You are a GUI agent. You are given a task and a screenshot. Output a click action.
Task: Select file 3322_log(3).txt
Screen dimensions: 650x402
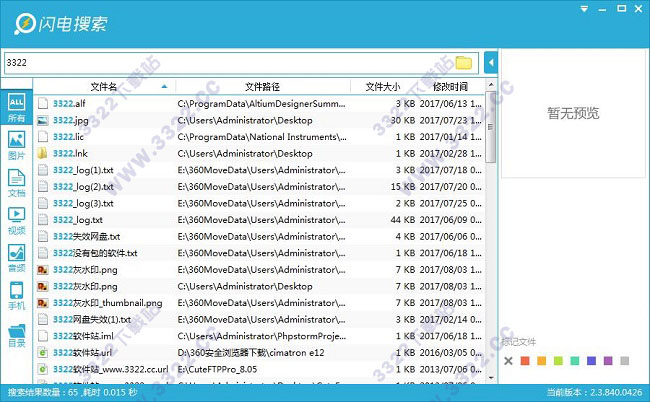pos(83,203)
